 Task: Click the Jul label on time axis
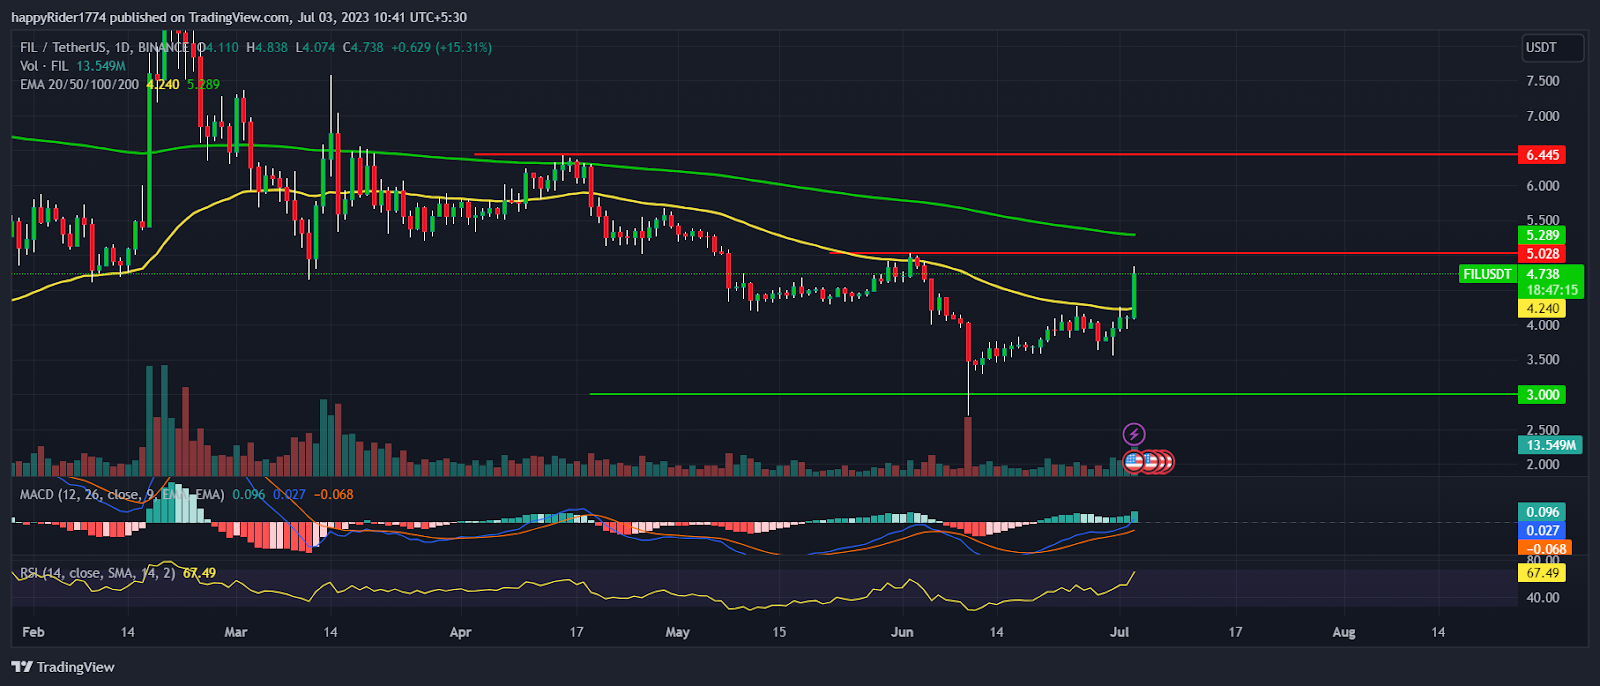[x=1120, y=632]
